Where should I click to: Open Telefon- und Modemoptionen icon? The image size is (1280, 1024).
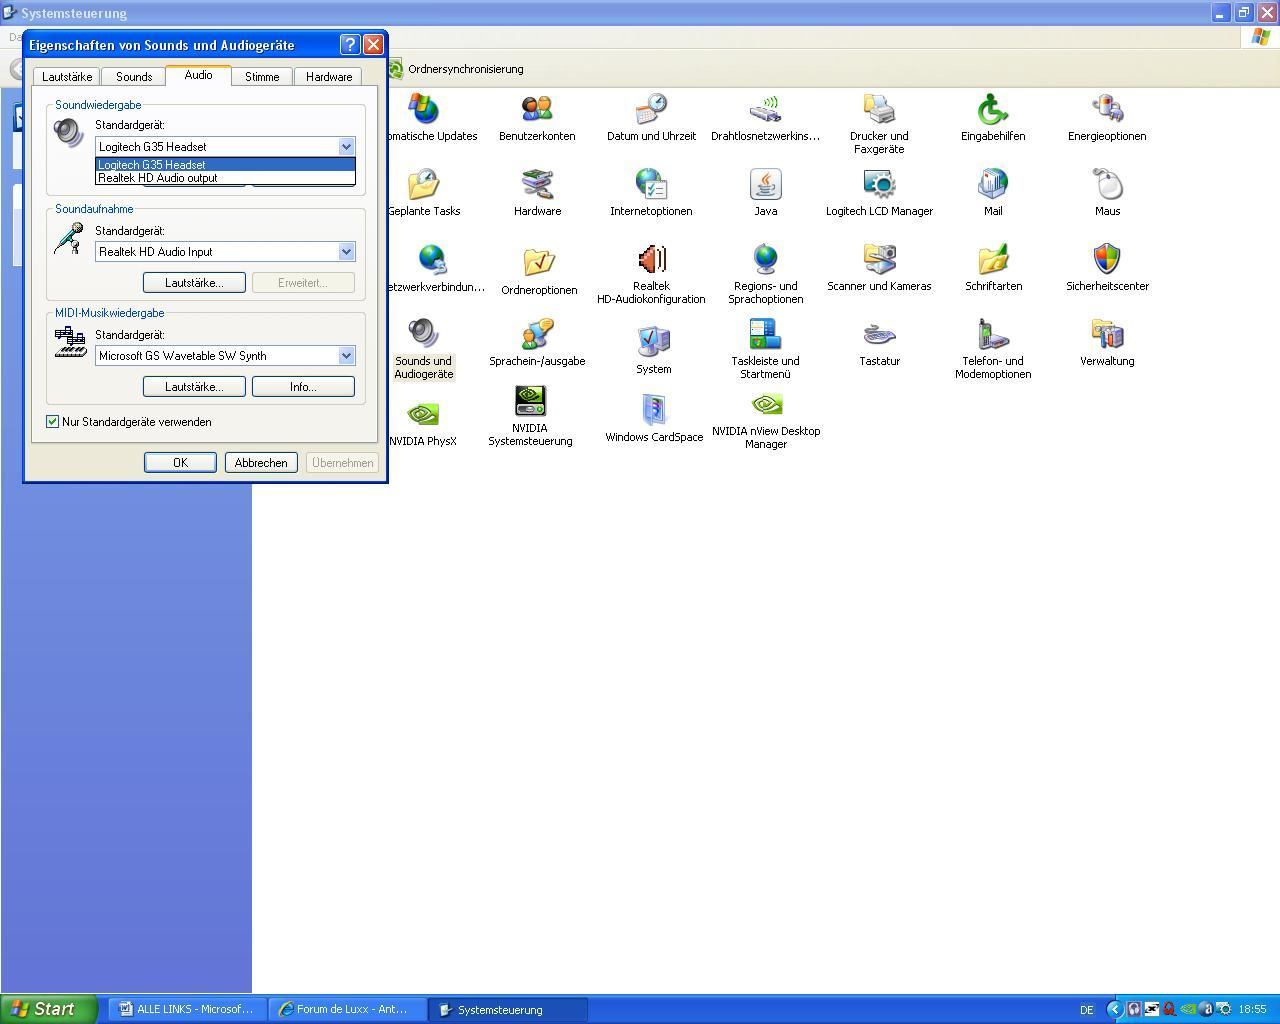(x=993, y=349)
